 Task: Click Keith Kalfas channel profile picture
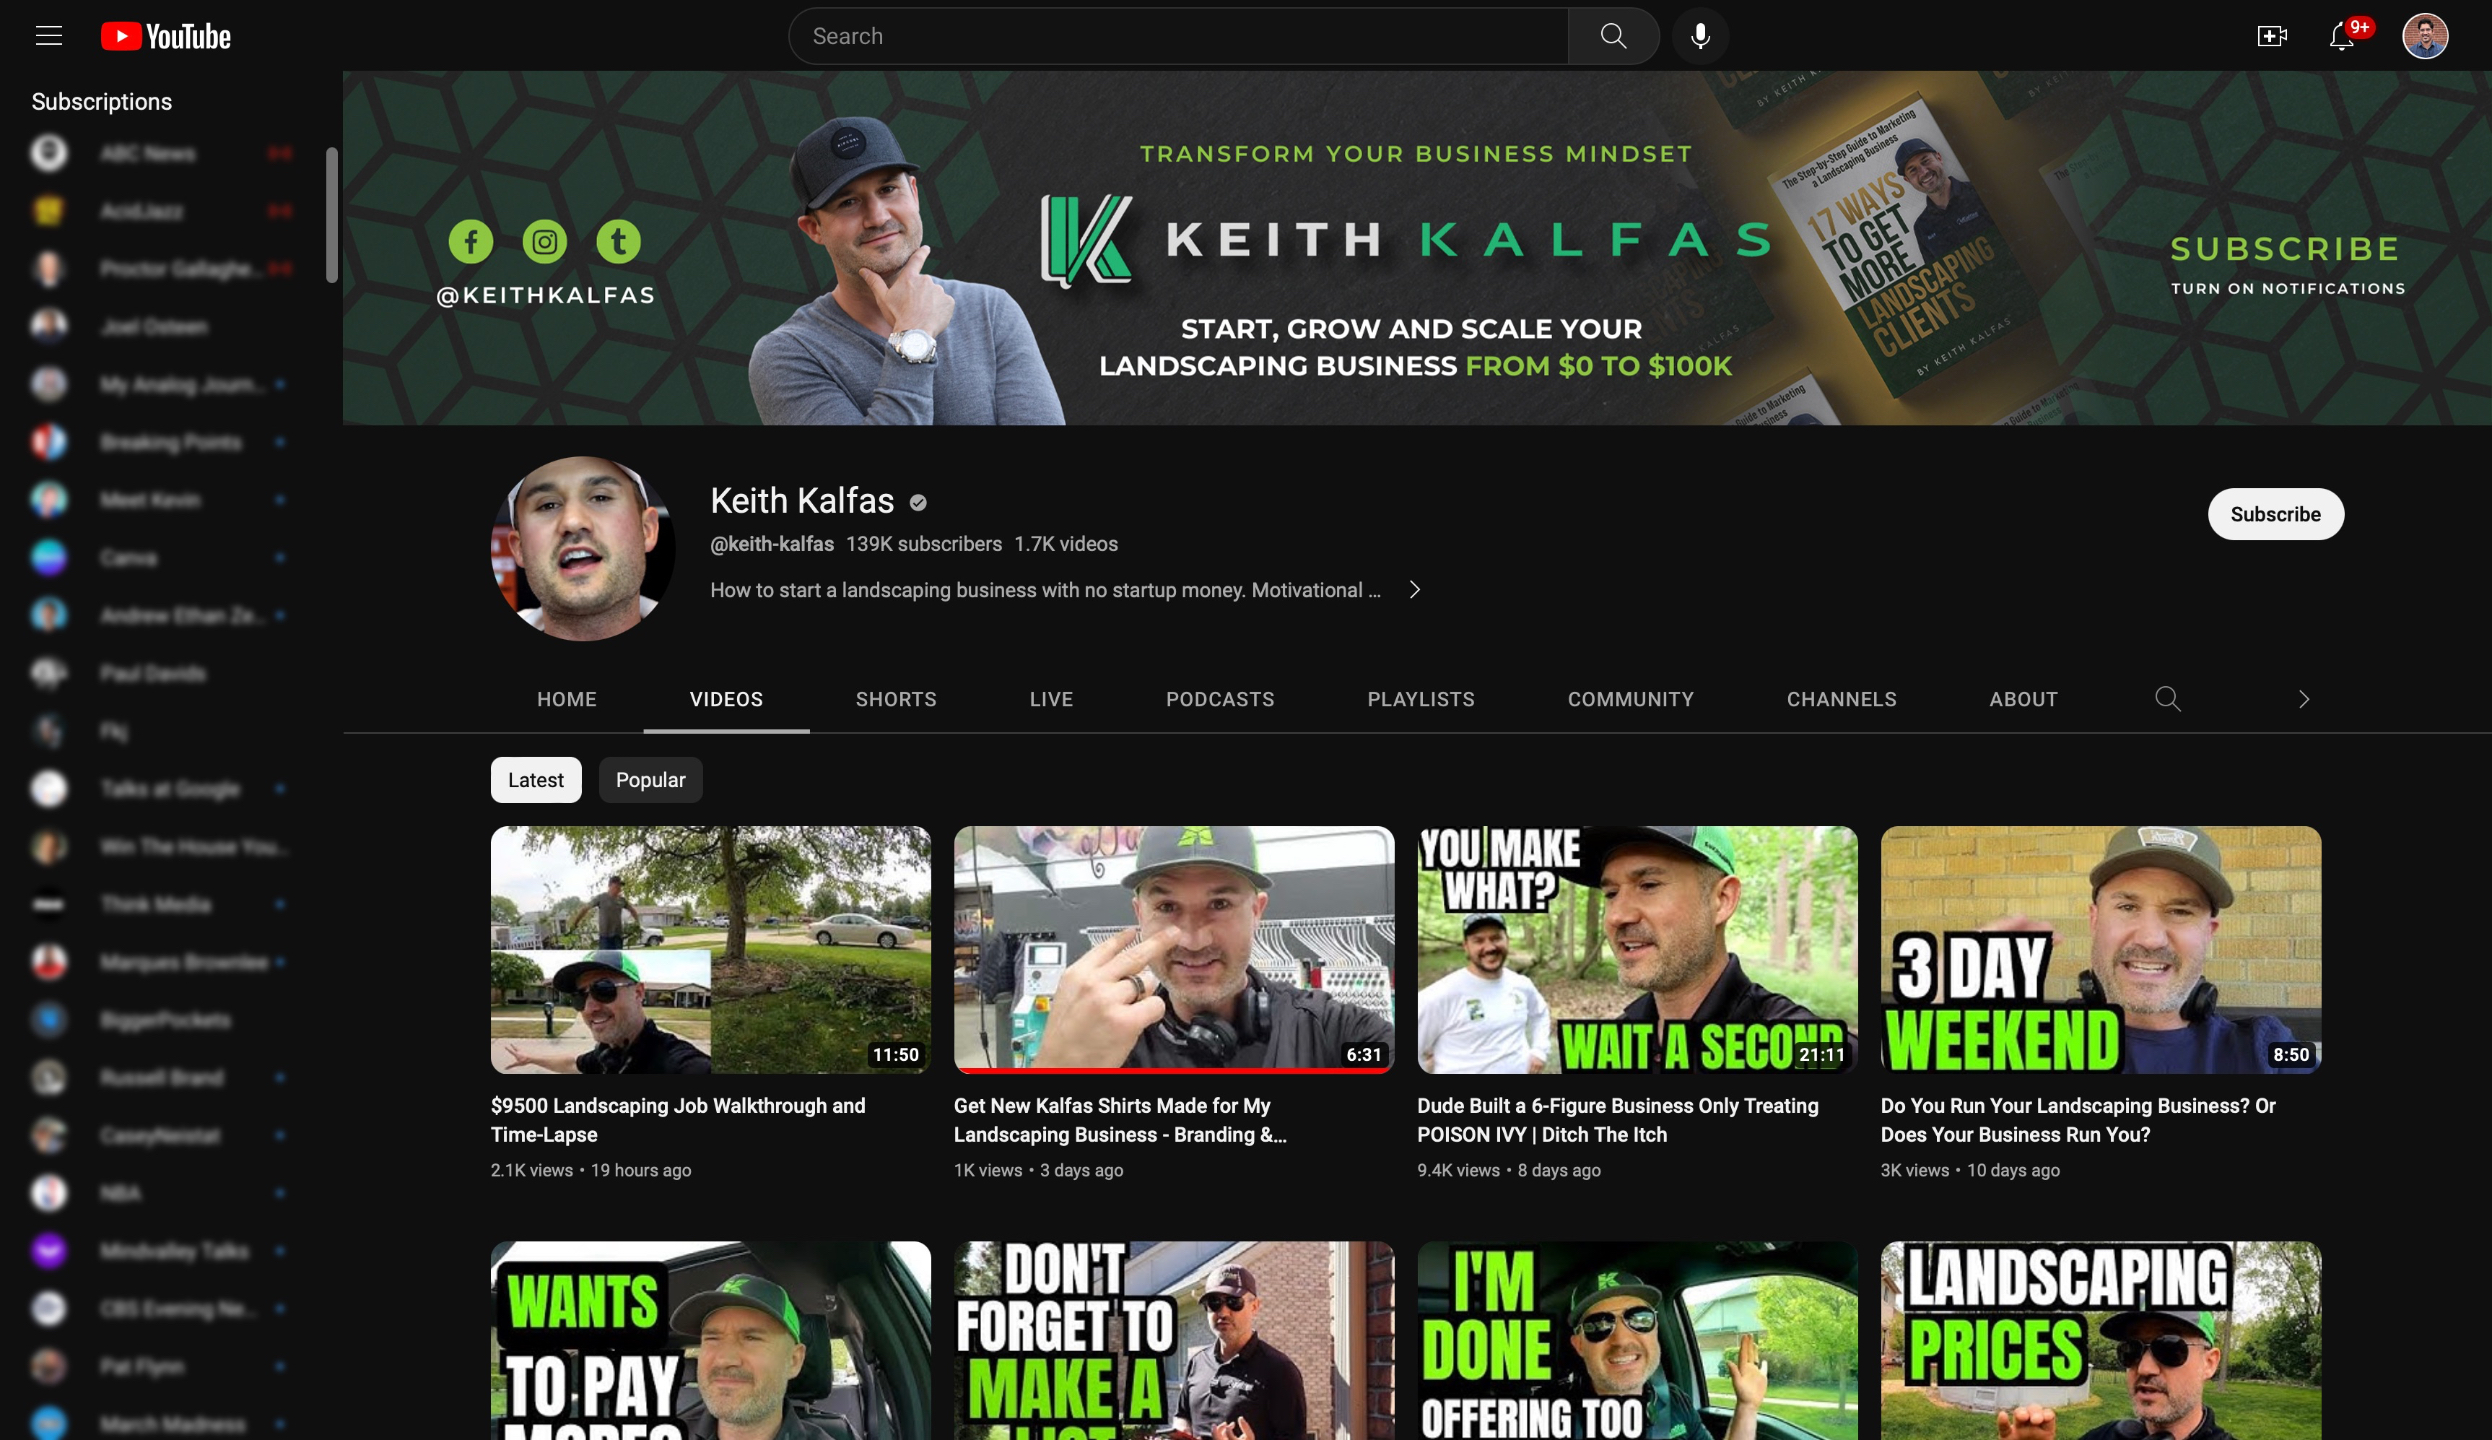[x=583, y=549]
